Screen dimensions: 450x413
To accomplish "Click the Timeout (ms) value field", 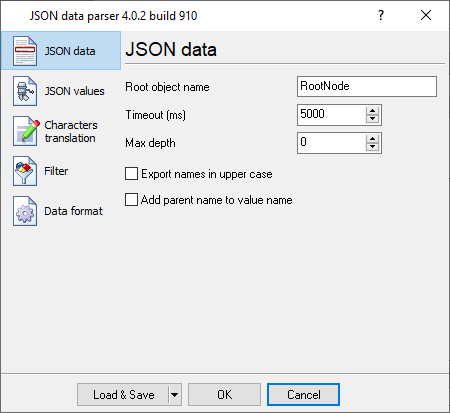I will click(x=331, y=115).
